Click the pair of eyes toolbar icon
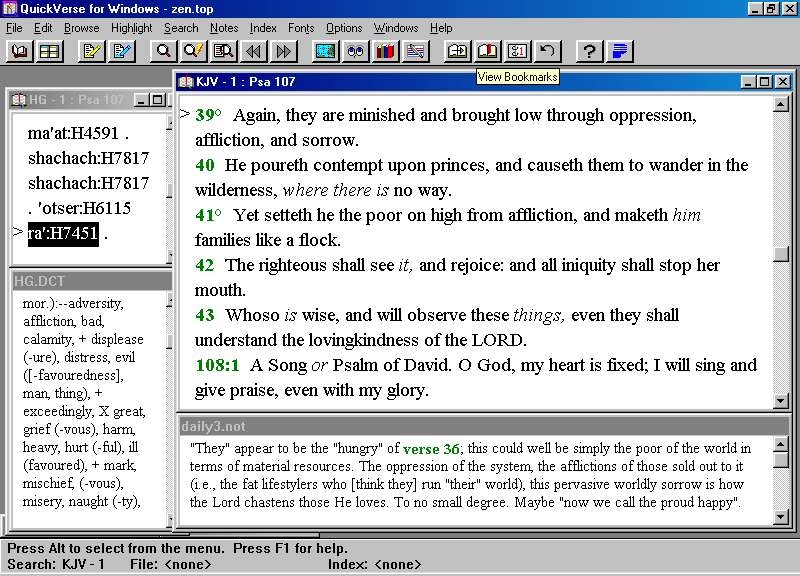The width and height of the screenshot is (800, 576). [356, 51]
